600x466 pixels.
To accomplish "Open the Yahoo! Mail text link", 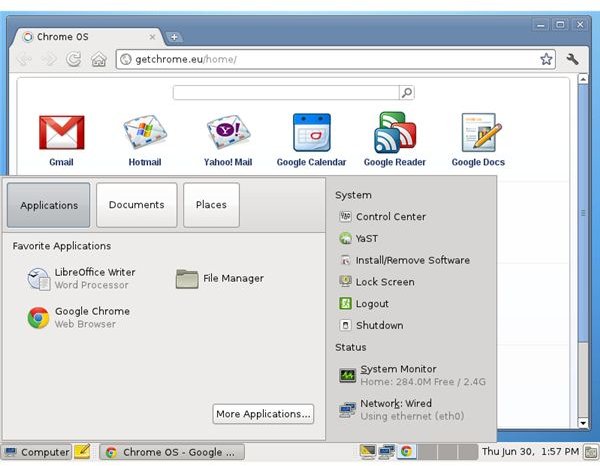I will click(228, 162).
